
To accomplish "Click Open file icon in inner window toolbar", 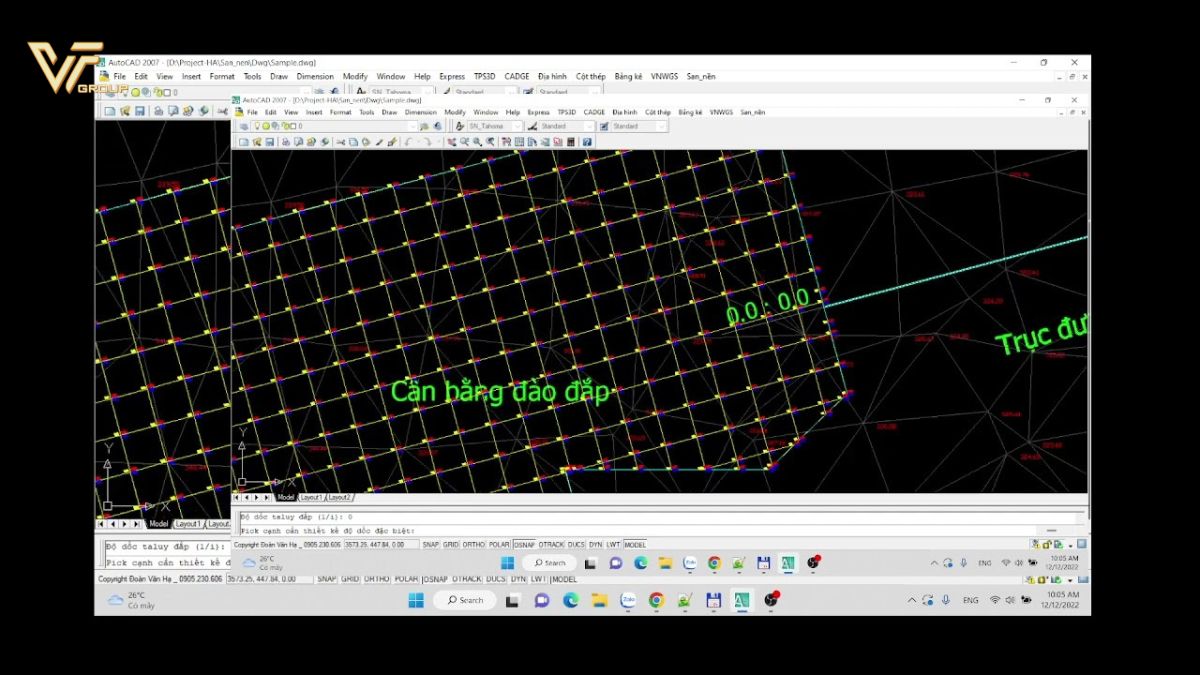I will click(257, 142).
